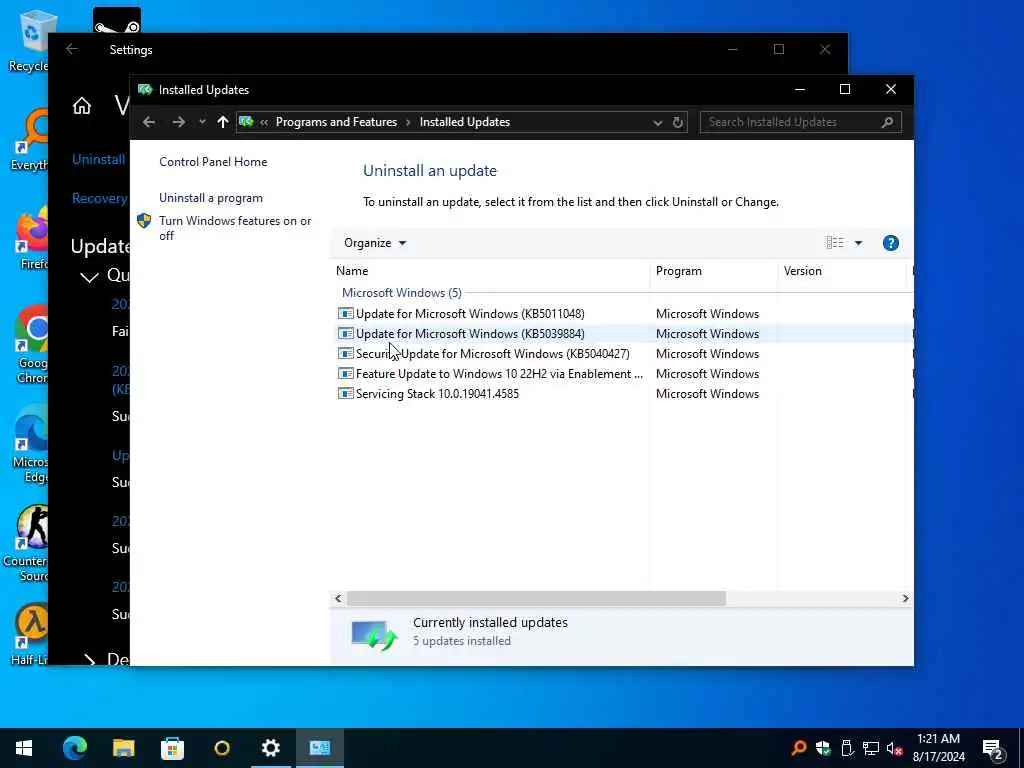Open help with the question mark icon
Image resolution: width=1024 pixels, height=768 pixels.
[890, 243]
